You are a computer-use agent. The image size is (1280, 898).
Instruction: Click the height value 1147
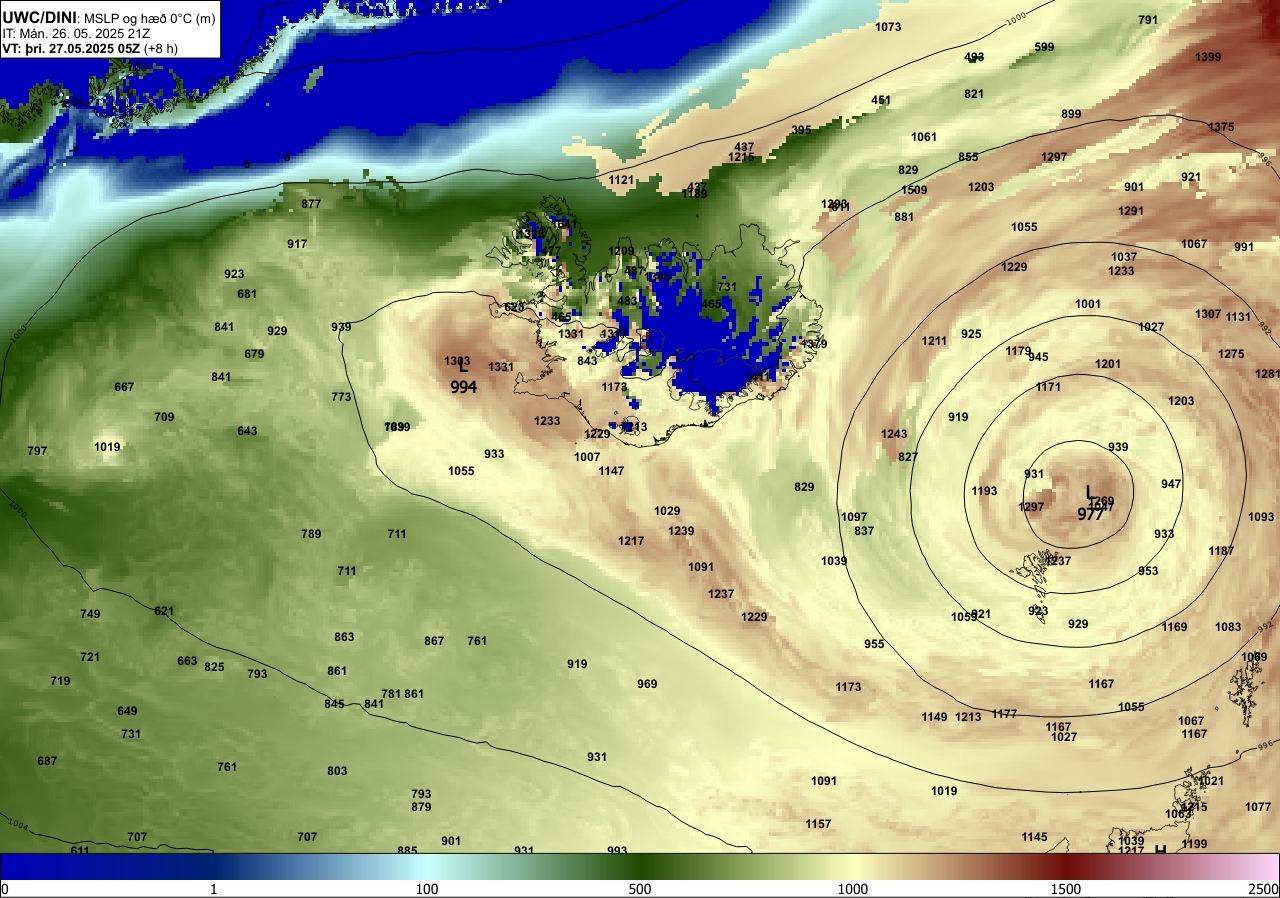click(x=611, y=471)
